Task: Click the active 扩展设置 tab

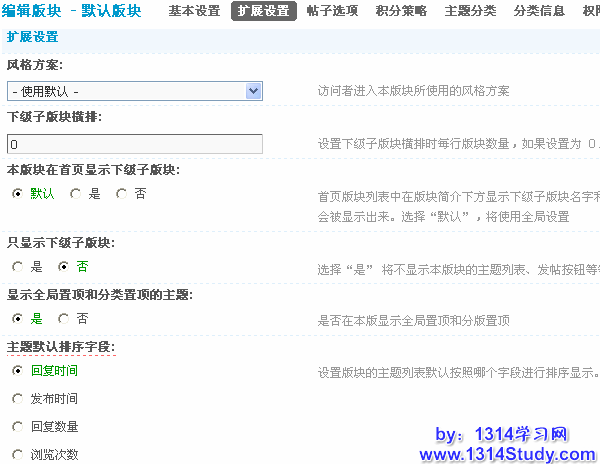Action: [264, 12]
